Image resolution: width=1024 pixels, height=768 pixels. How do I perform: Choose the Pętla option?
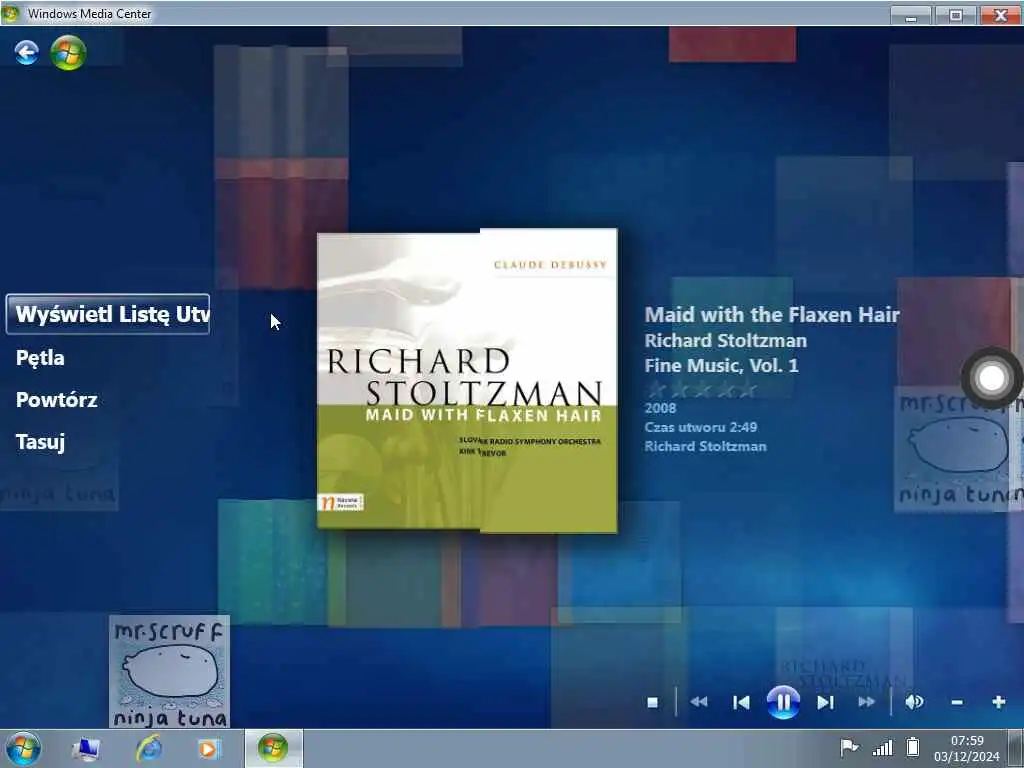pos(40,358)
